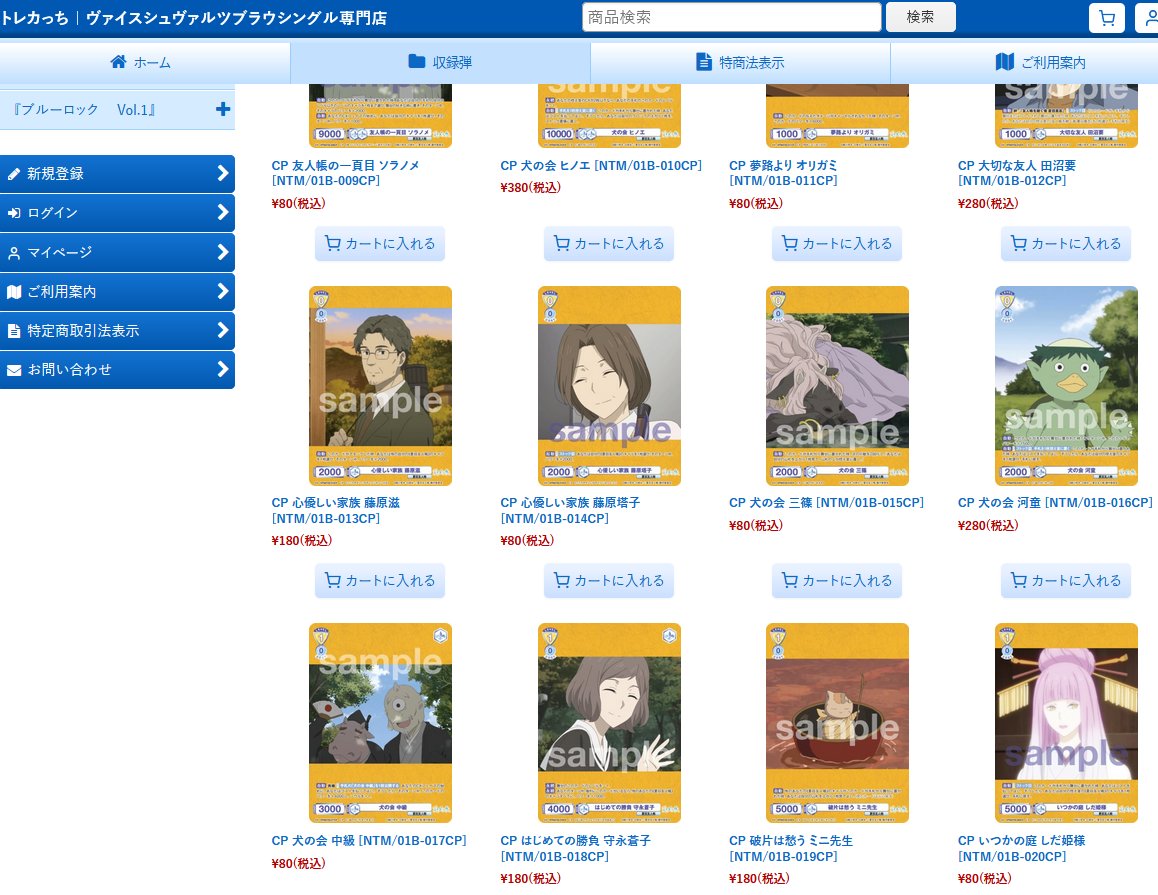Open product link CP 心優しい家族 藤原滋
The width and height of the screenshot is (1158, 895).
pos(335,510)
